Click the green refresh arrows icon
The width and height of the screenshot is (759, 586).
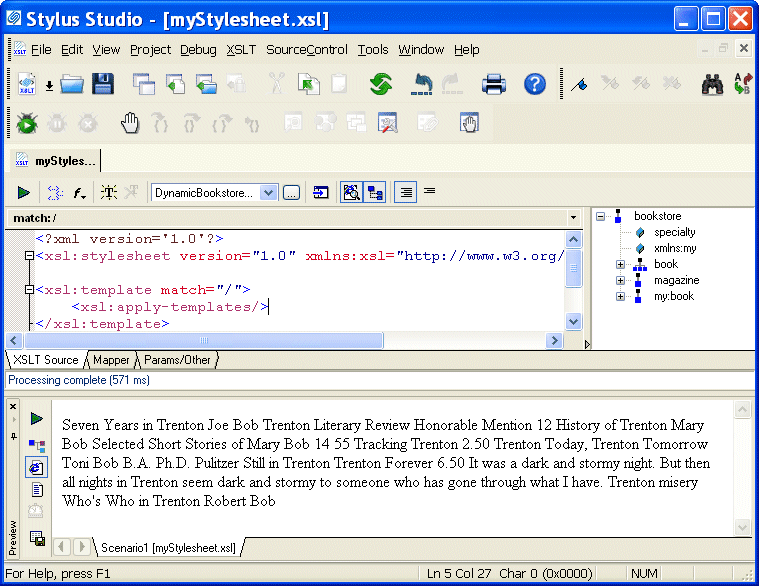[380, 85]
